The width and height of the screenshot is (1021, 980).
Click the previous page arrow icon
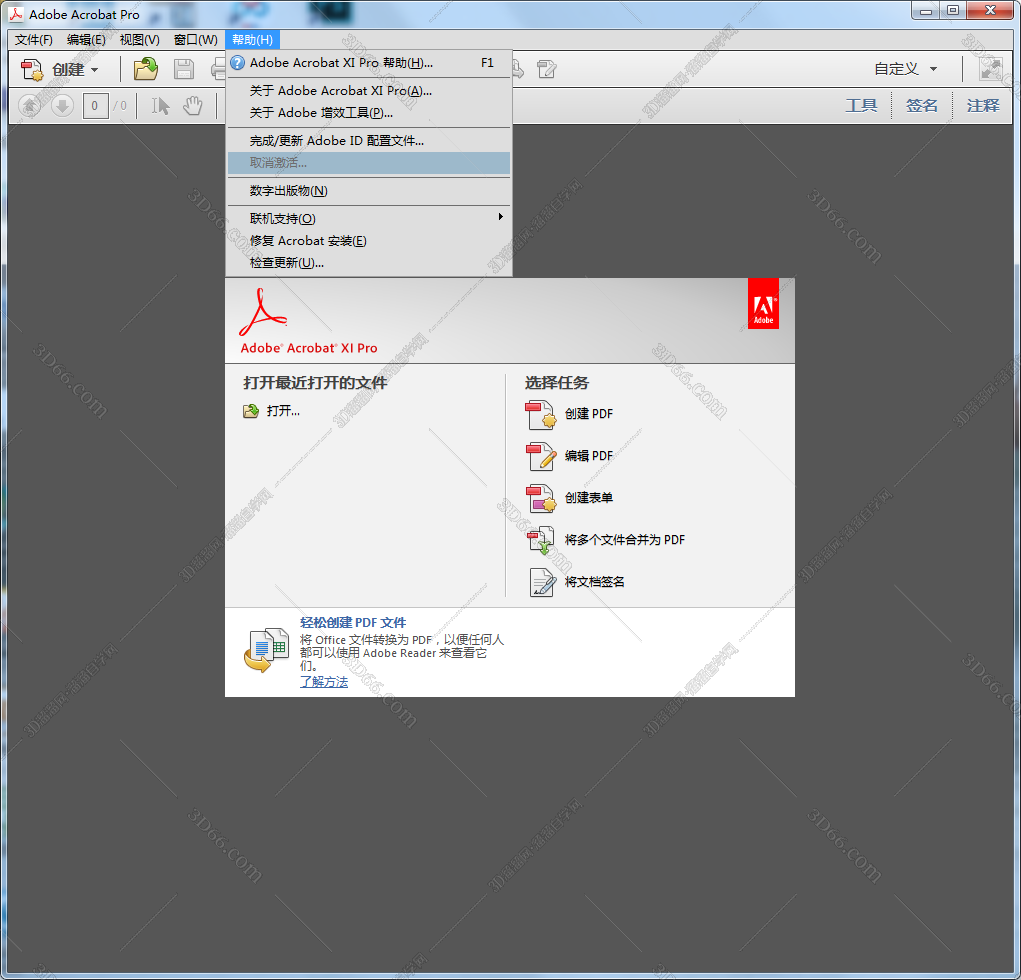(29, 105)
